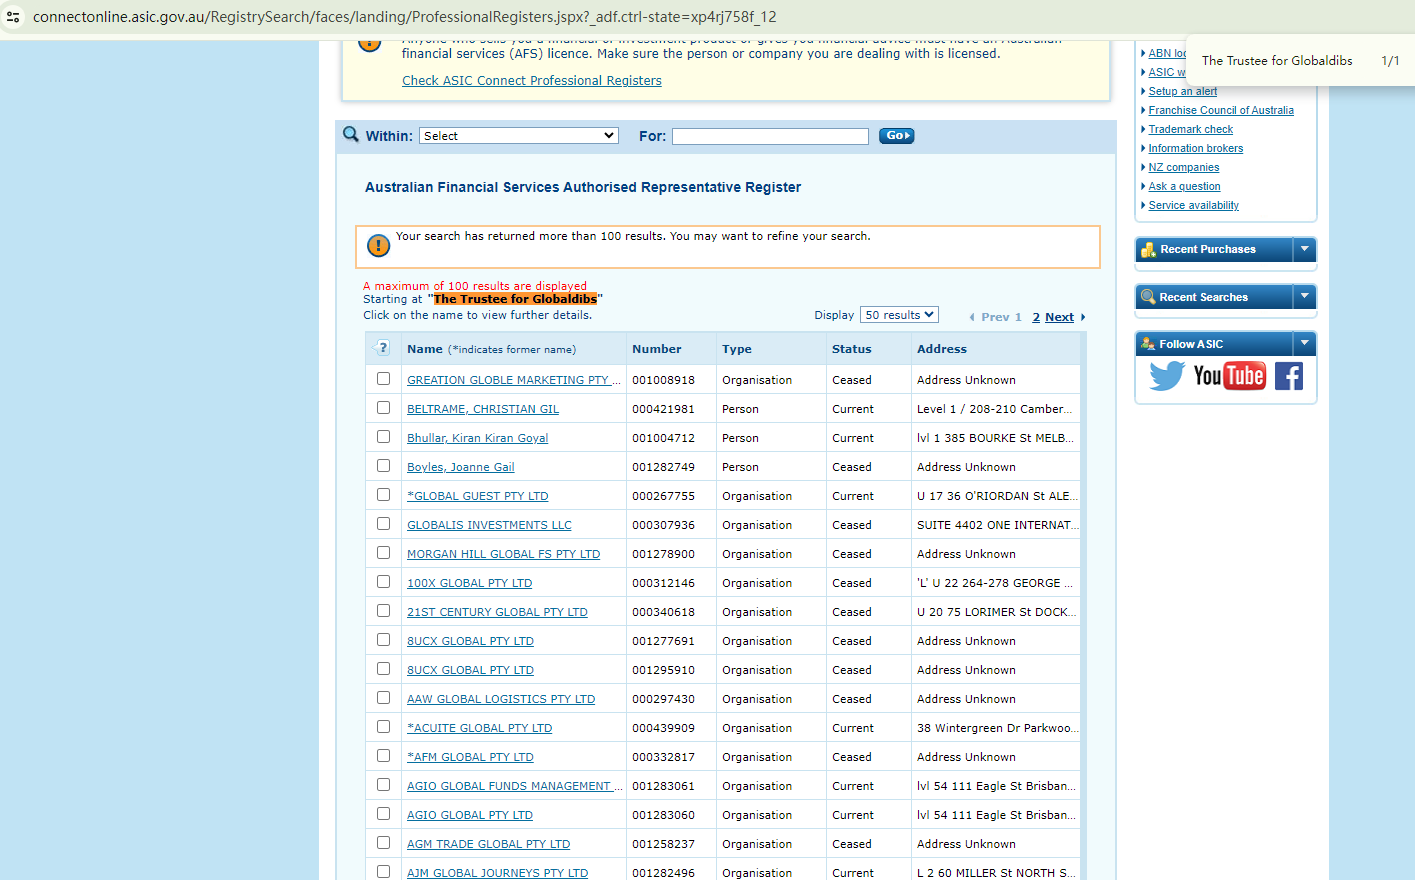This screenshot has height=880, width=1415.
Task: Expand the Recent Searches panel arrow
Action: pyautogui.click(x=1304, y=297)
